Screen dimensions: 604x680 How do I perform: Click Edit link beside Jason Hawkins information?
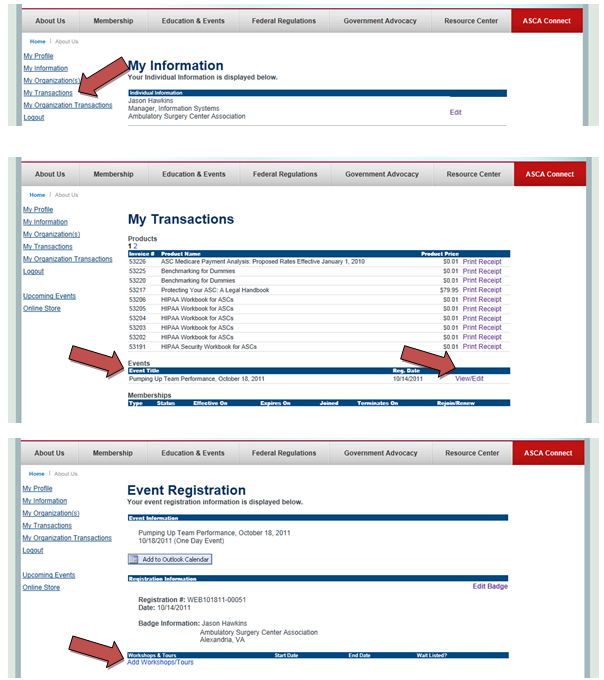pos(455,112)
